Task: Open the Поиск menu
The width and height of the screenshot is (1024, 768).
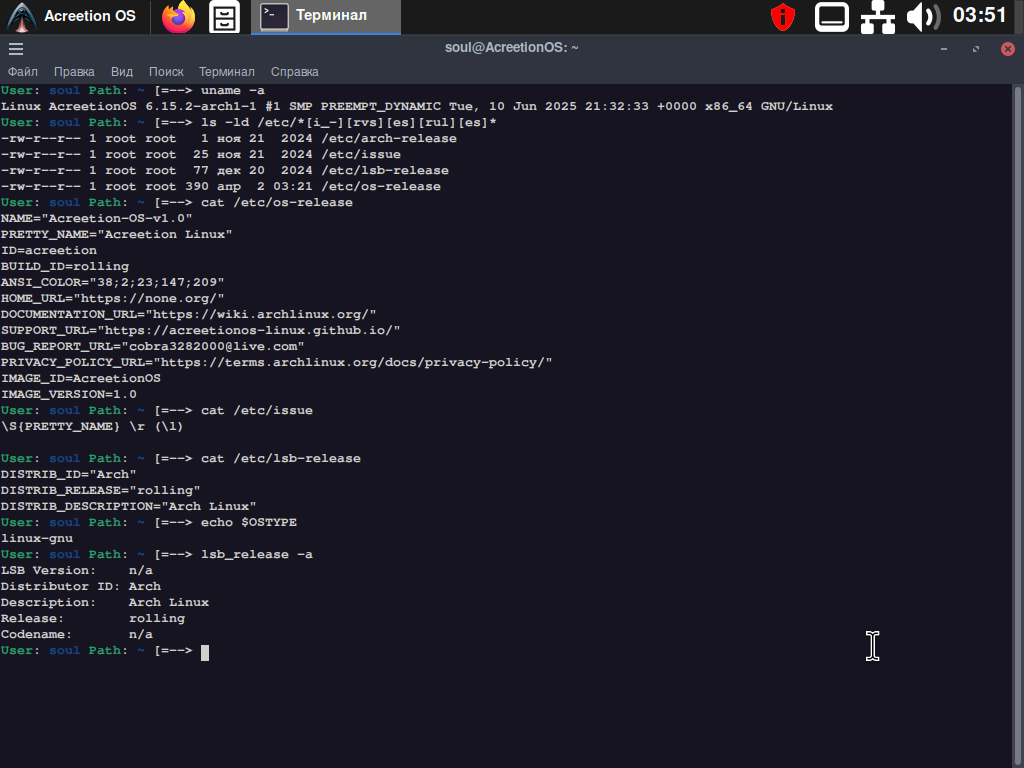Action: point(166,72)
